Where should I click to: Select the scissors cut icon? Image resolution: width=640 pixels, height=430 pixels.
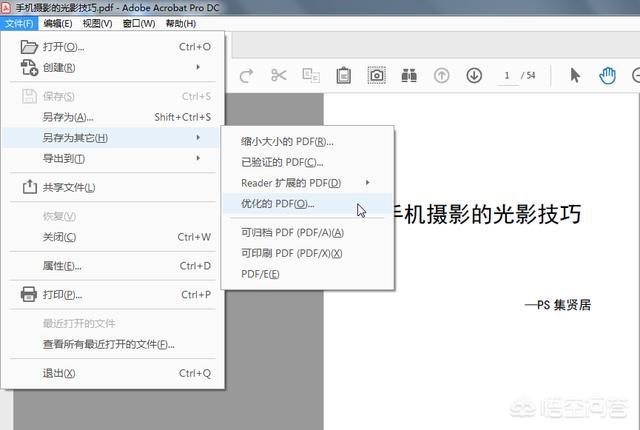(x=278, y=75)
